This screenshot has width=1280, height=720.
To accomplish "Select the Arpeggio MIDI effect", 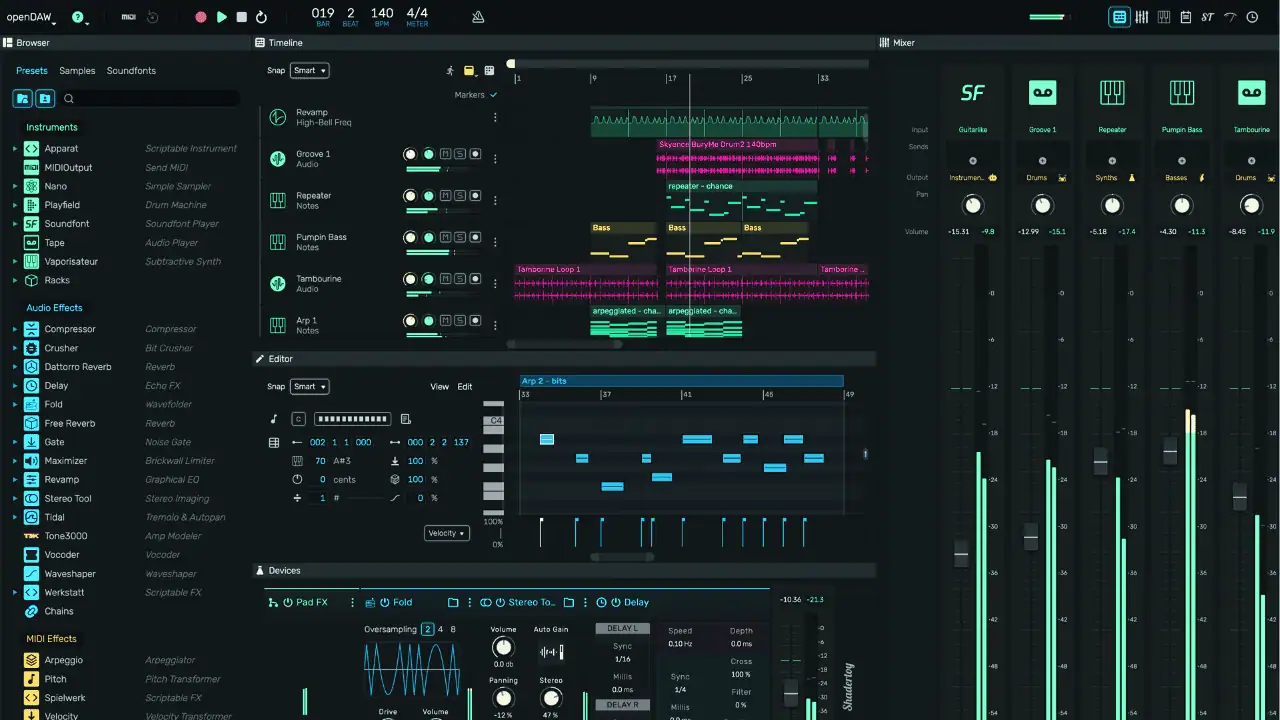I will (x=64, y=660).
